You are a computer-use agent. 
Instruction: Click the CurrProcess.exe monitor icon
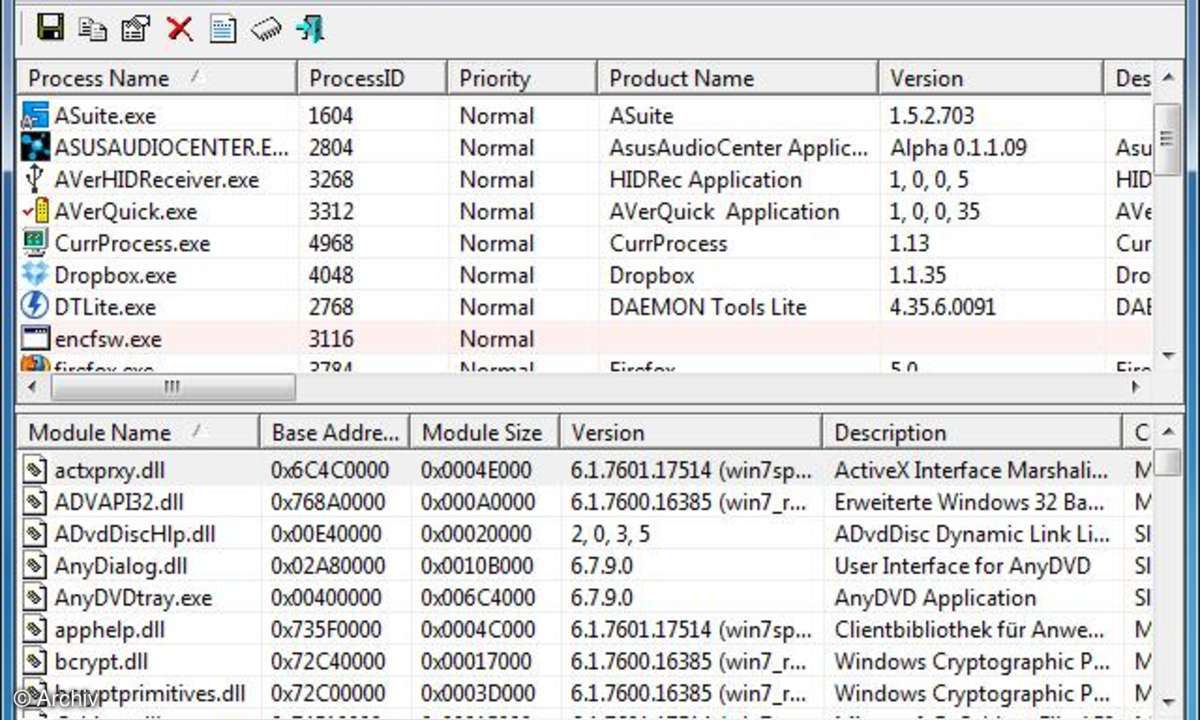point(35,244)
